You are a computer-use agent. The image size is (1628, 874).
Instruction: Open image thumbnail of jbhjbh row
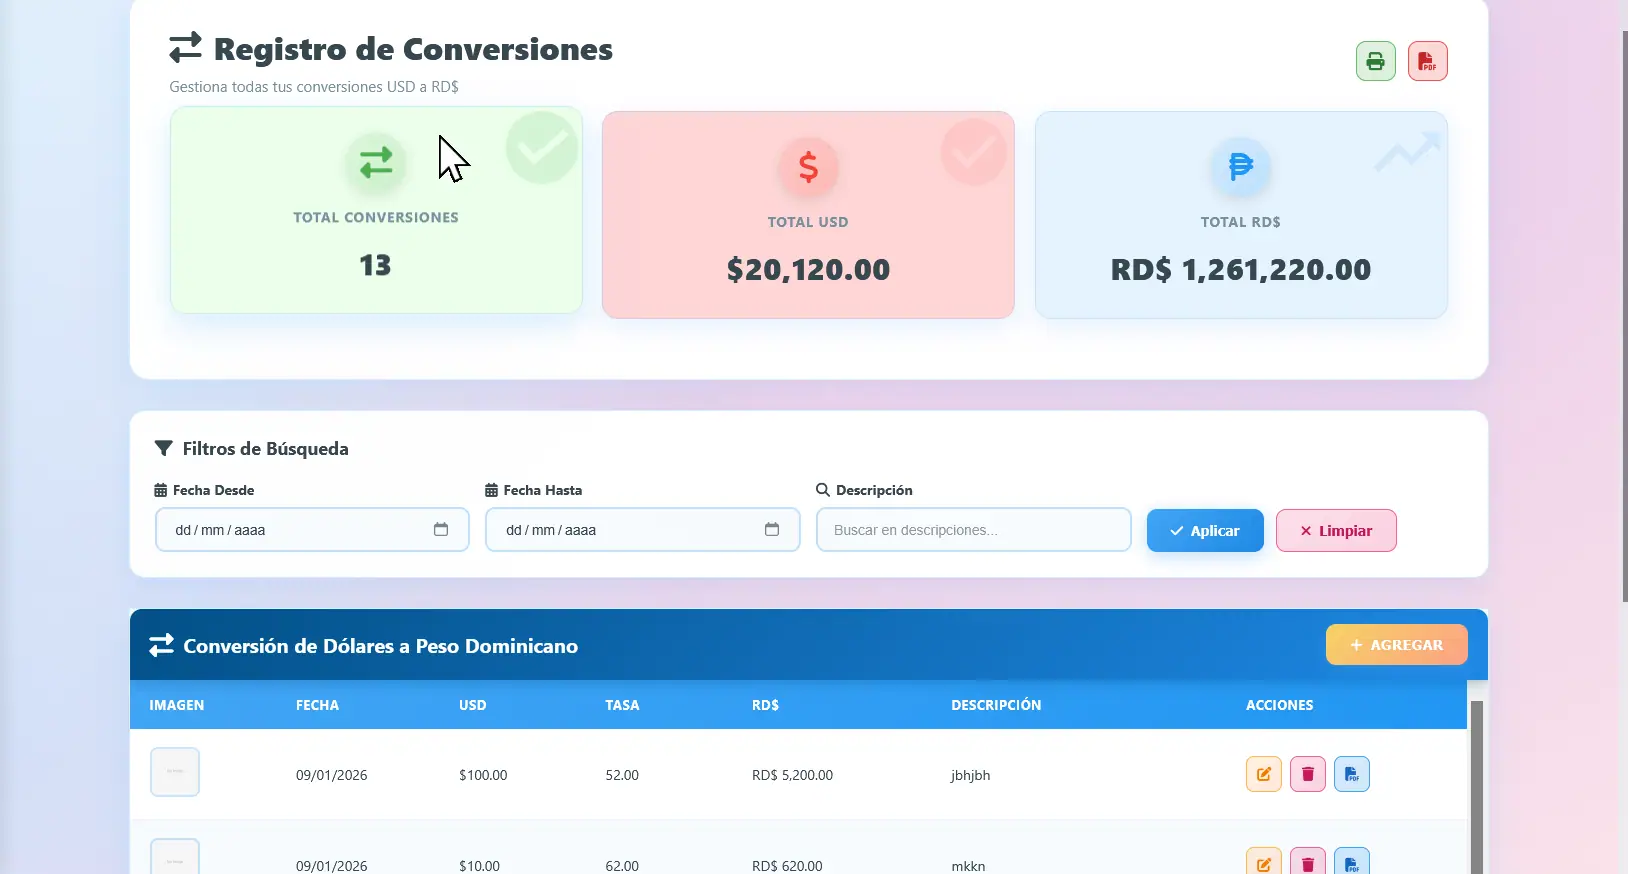175,772
